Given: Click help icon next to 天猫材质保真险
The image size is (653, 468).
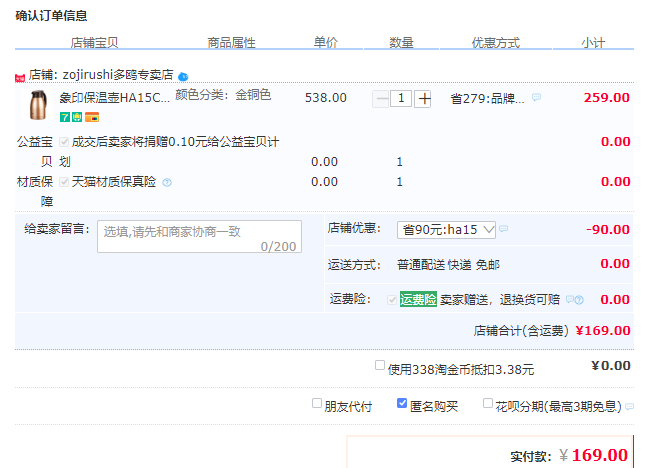Looking at the screenshot, I should [167, 182].
